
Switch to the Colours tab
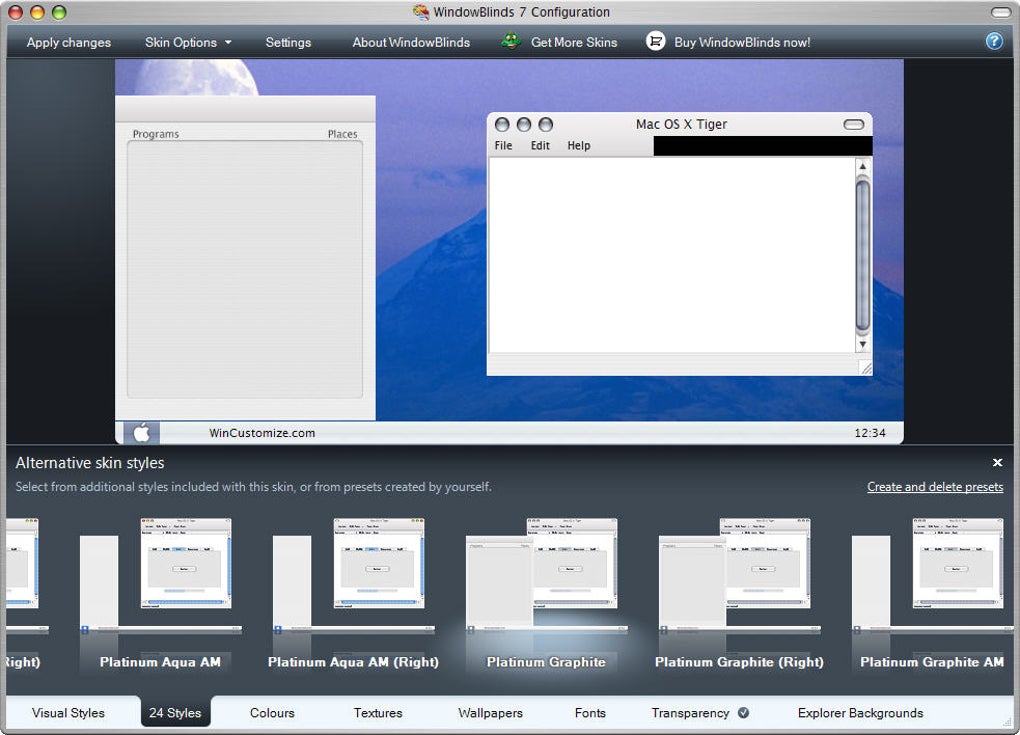[272, 713]
